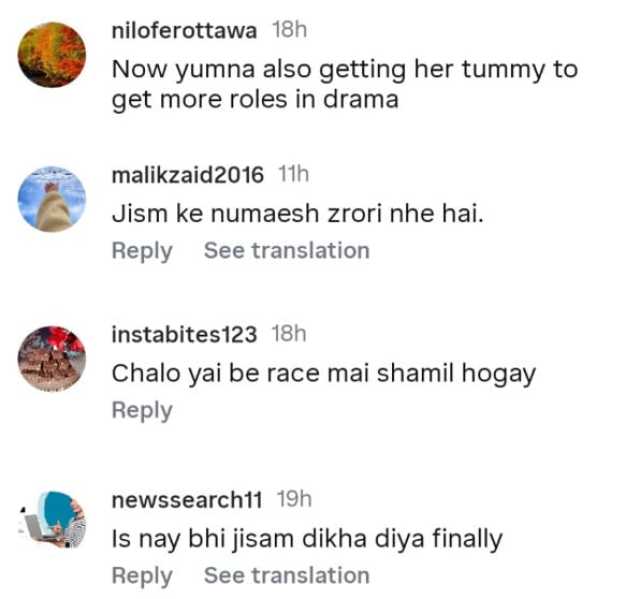Click the 11h timestamp on malikzaid2016's comment
Image resolution: width=640 pixels, height=599 pixels.
pos(293,174)
